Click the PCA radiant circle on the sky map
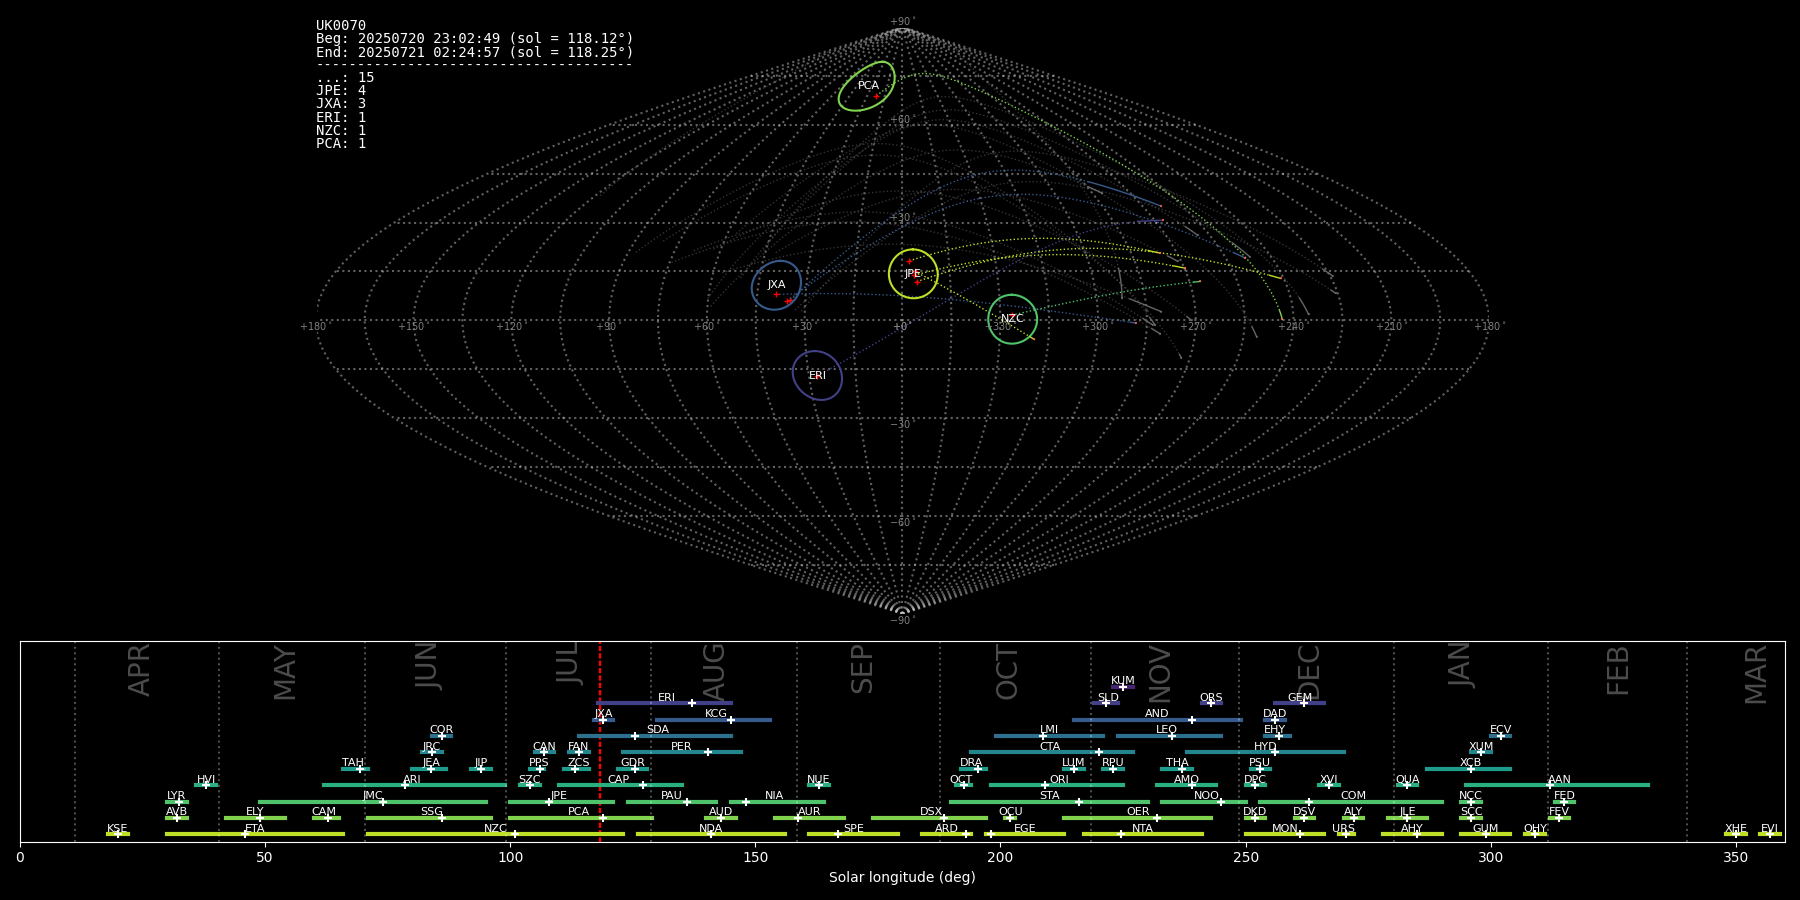This screenshot has height=900, width=1800. coord(866,86)
